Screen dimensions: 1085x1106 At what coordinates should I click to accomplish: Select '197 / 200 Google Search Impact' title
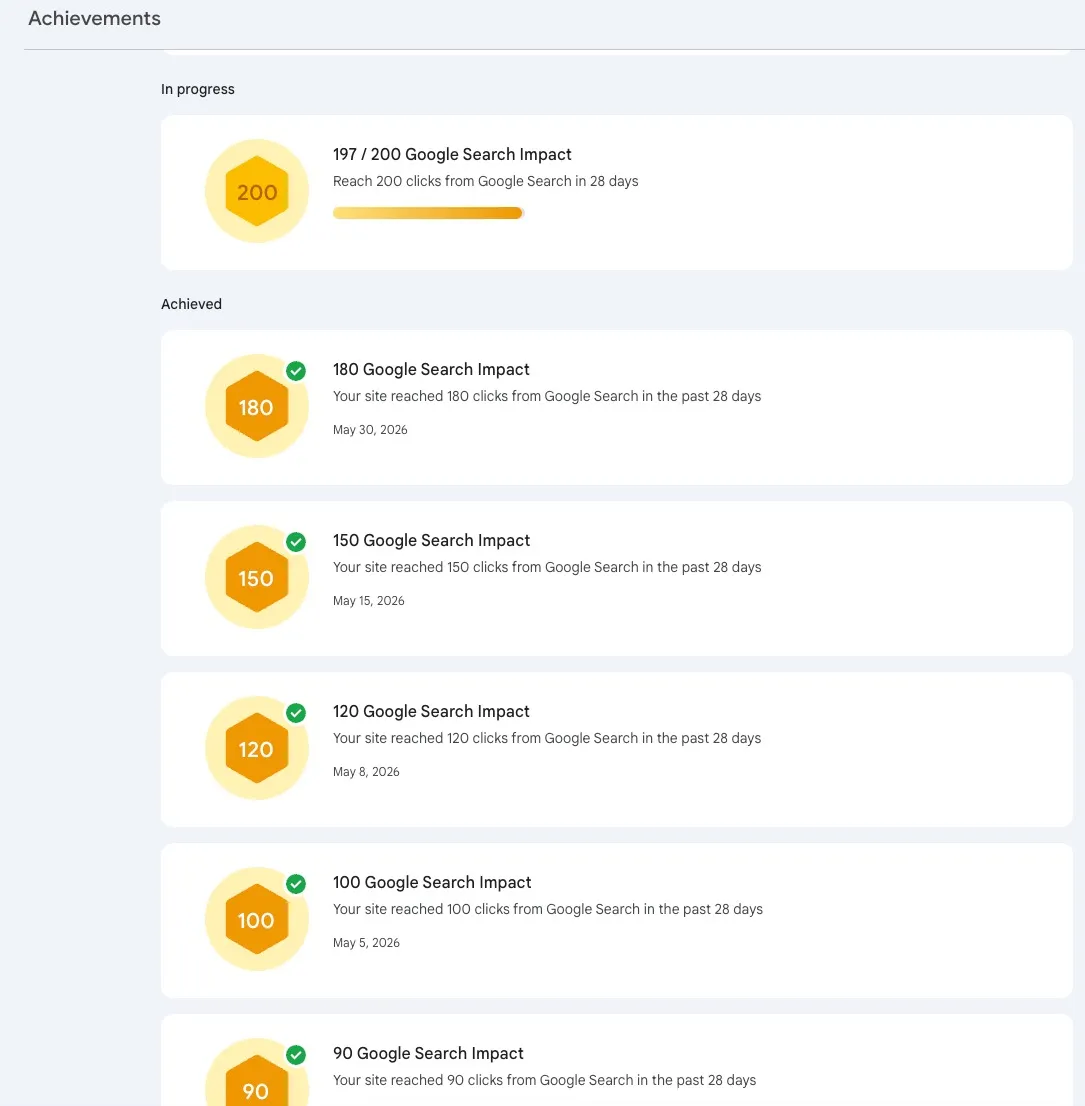tap(452, 154)
